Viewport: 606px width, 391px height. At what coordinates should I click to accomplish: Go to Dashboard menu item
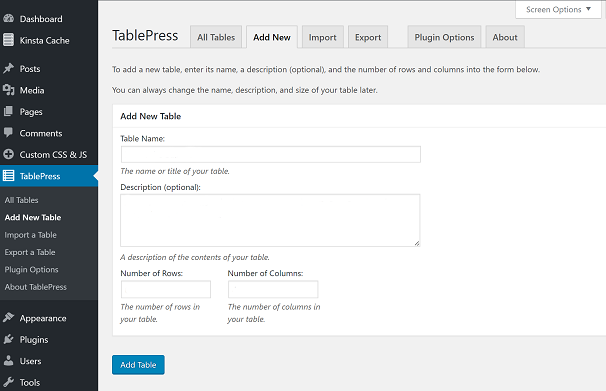pos(41,19)
